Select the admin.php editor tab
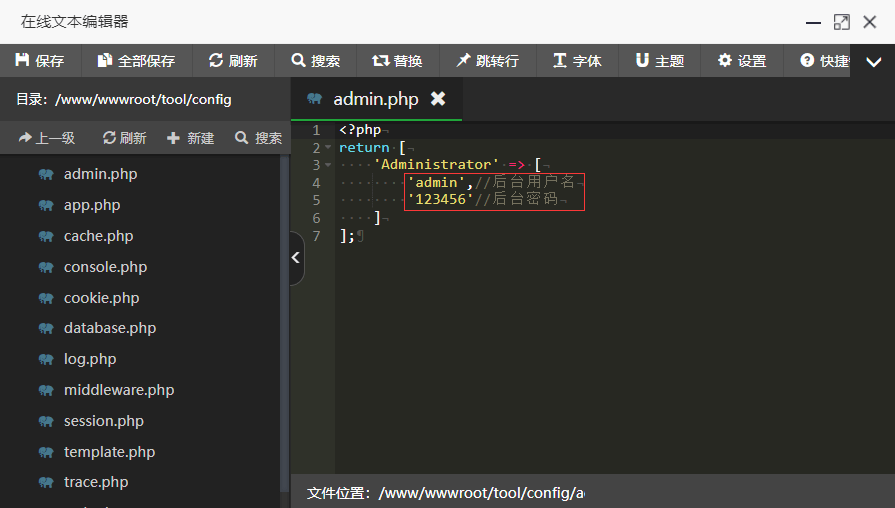The image size is (895, 508). tap(376, 99)
